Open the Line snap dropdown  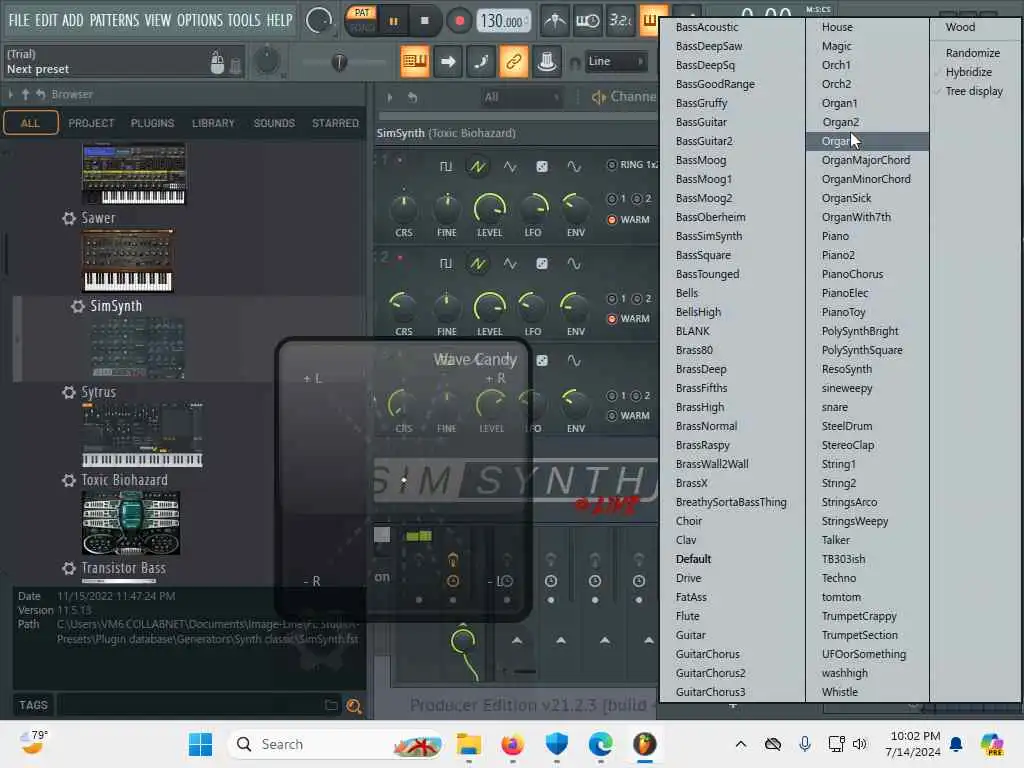coord(615,61)
